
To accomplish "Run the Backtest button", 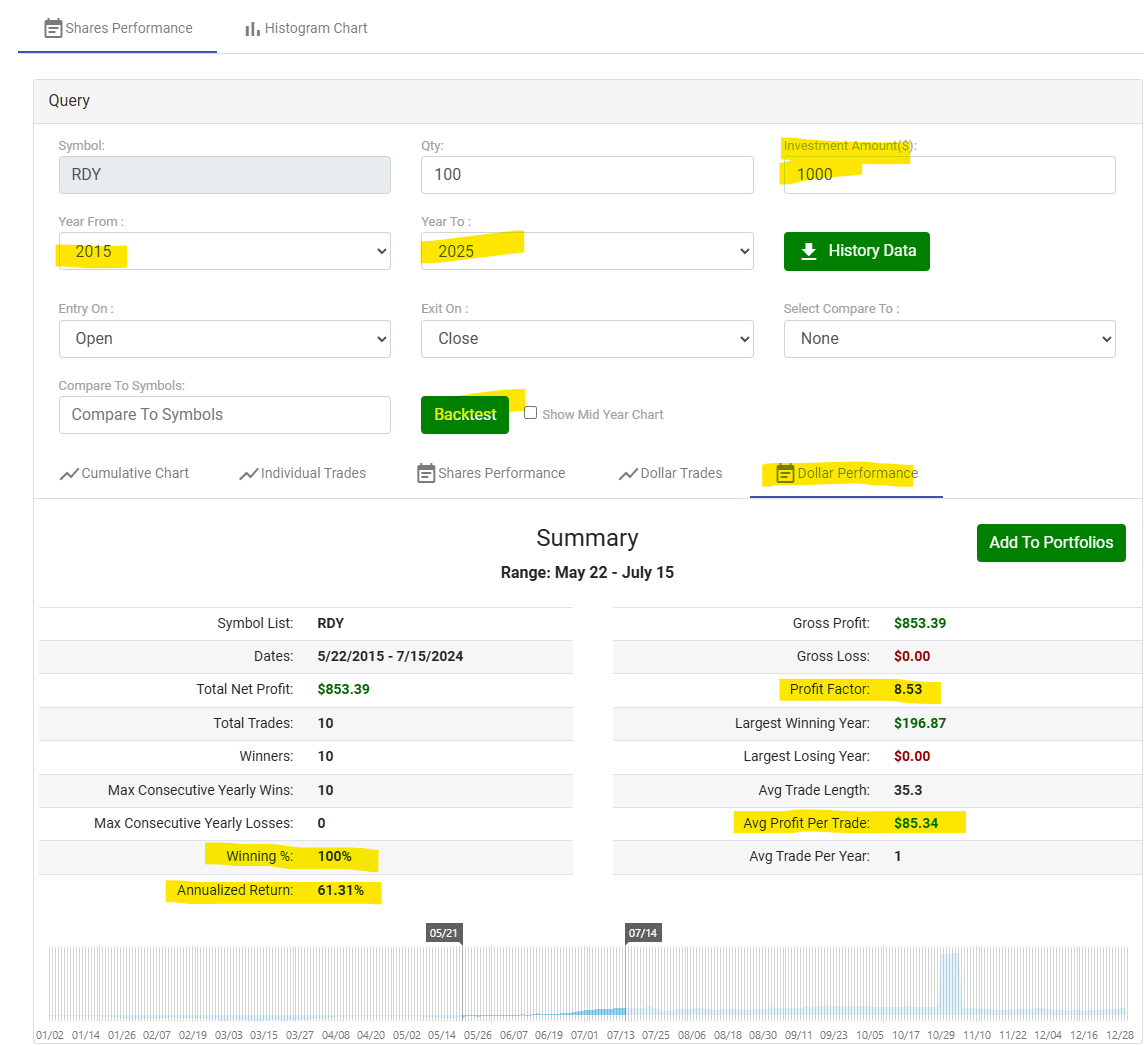I will [x=465, y=415].
